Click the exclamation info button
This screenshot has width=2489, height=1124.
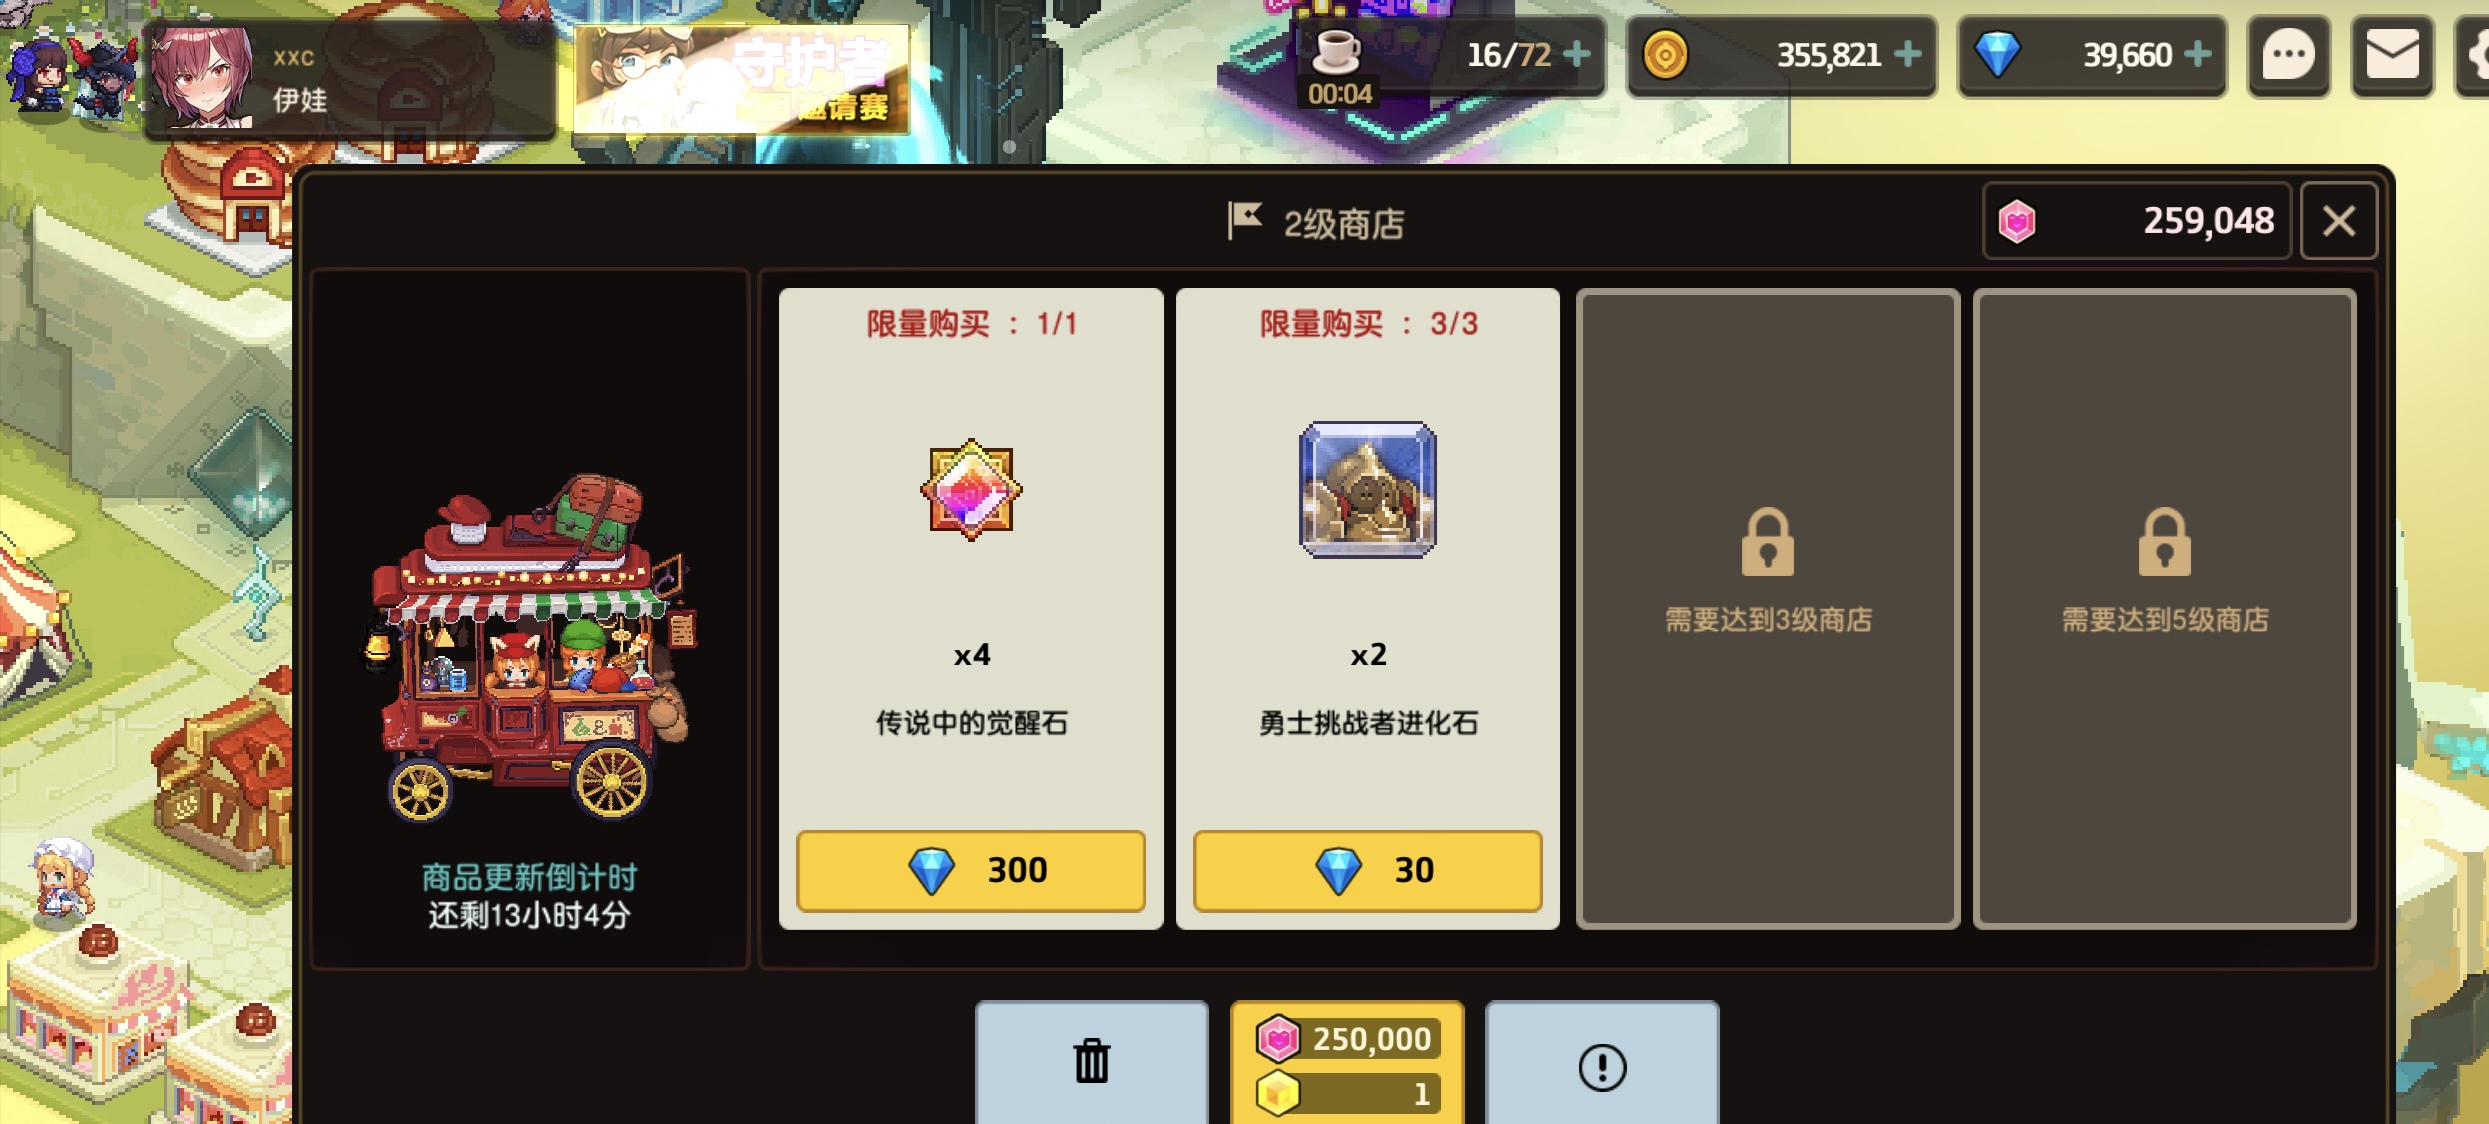point(1602,1066)
